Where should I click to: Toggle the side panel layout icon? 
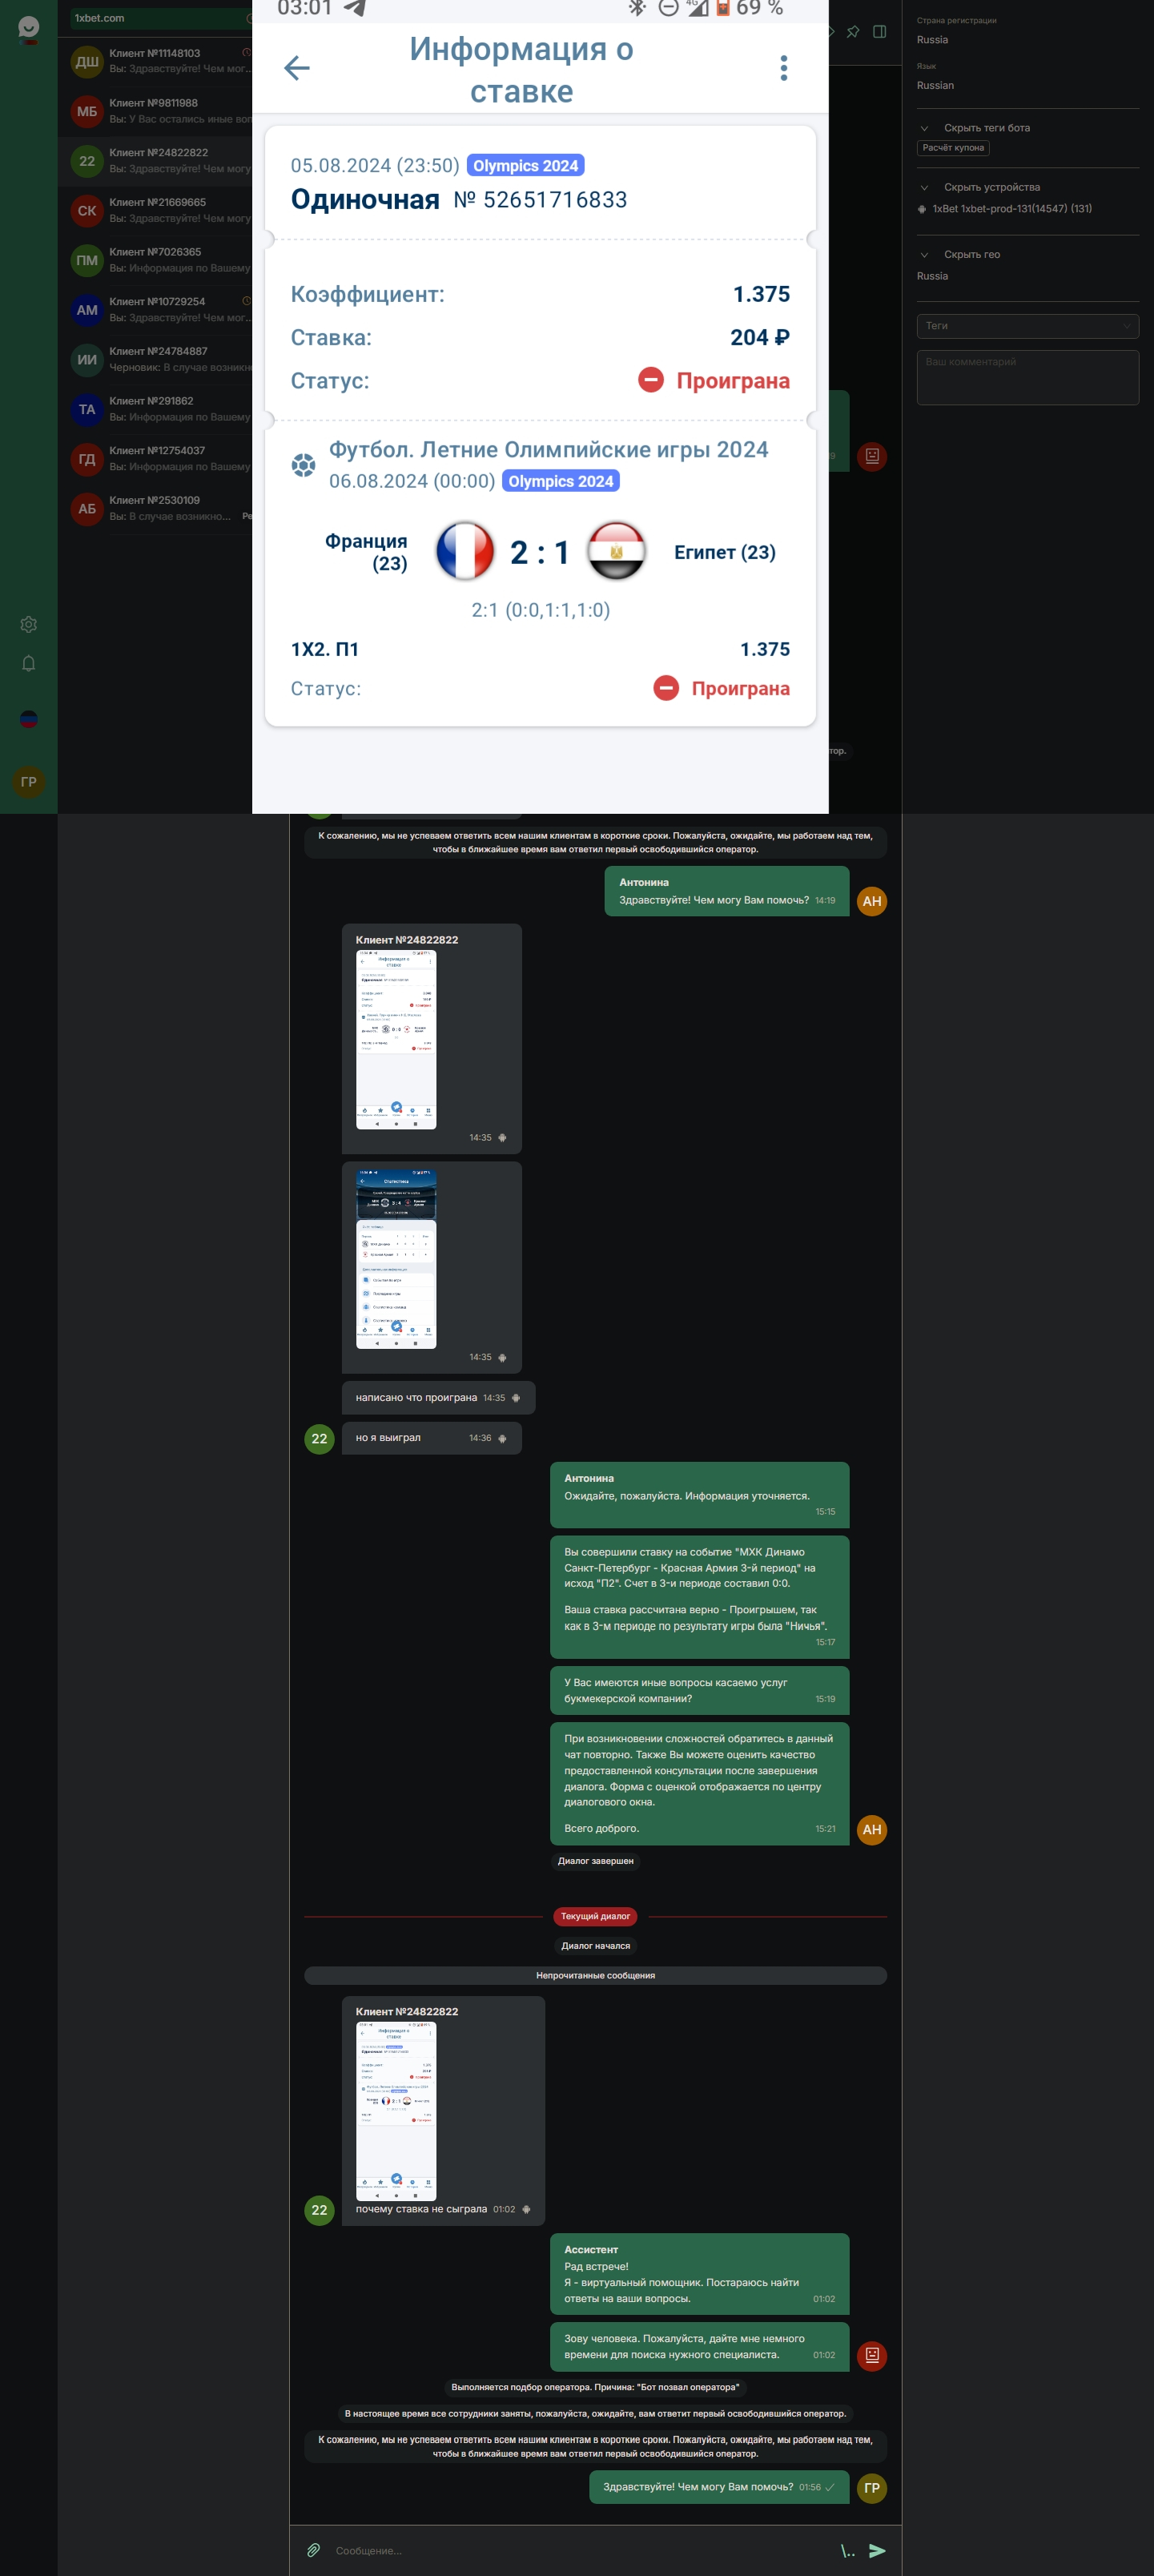click(x=880, y=32)
